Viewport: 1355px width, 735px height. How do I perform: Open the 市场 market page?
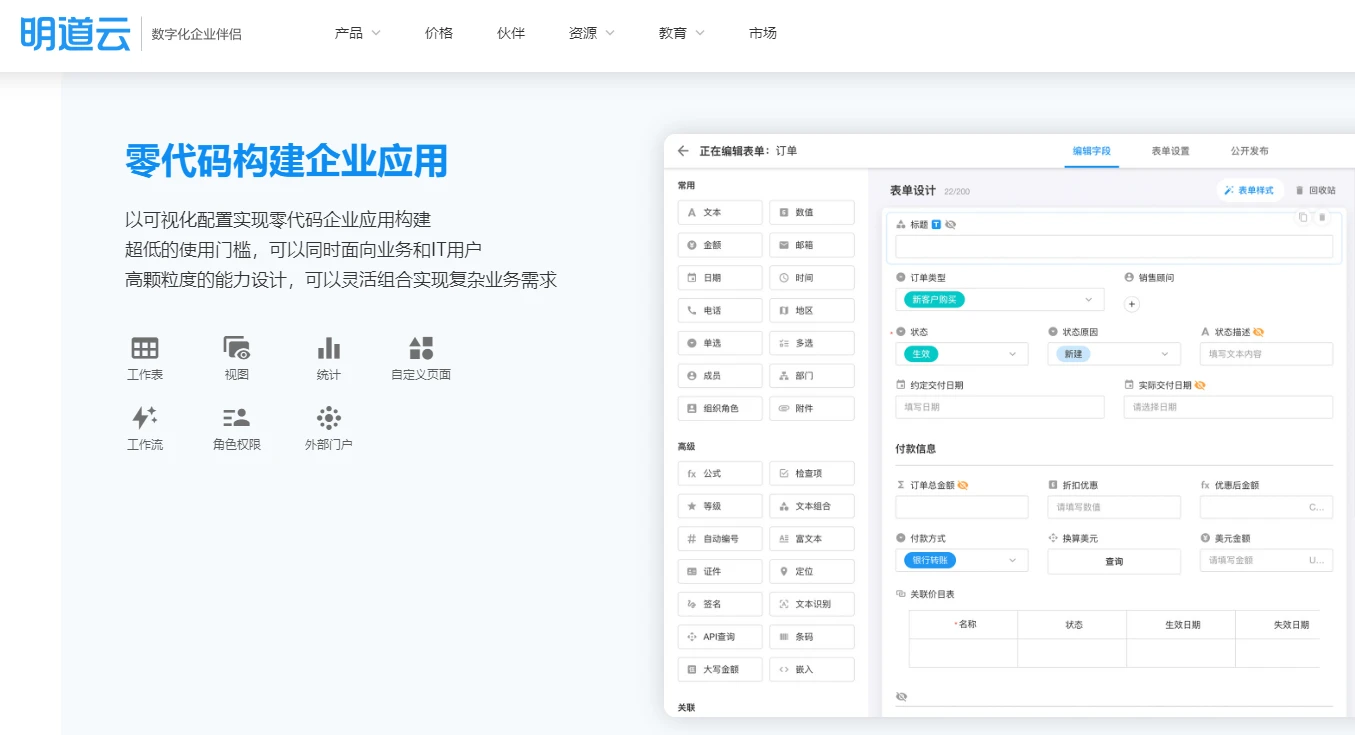(x=763, y=33)
